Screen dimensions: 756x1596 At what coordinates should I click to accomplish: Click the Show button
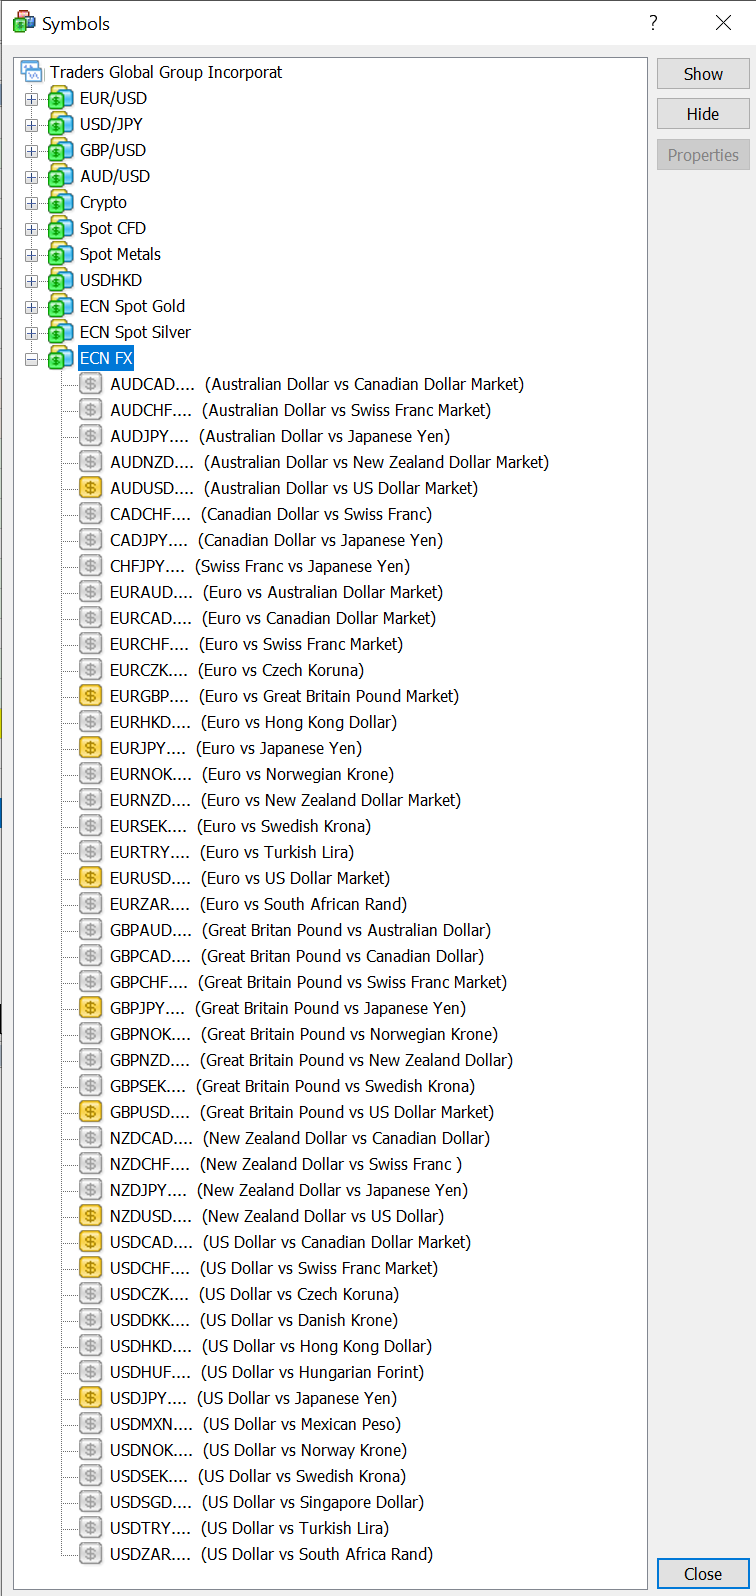pyautogui.click(x=703, y=74)
